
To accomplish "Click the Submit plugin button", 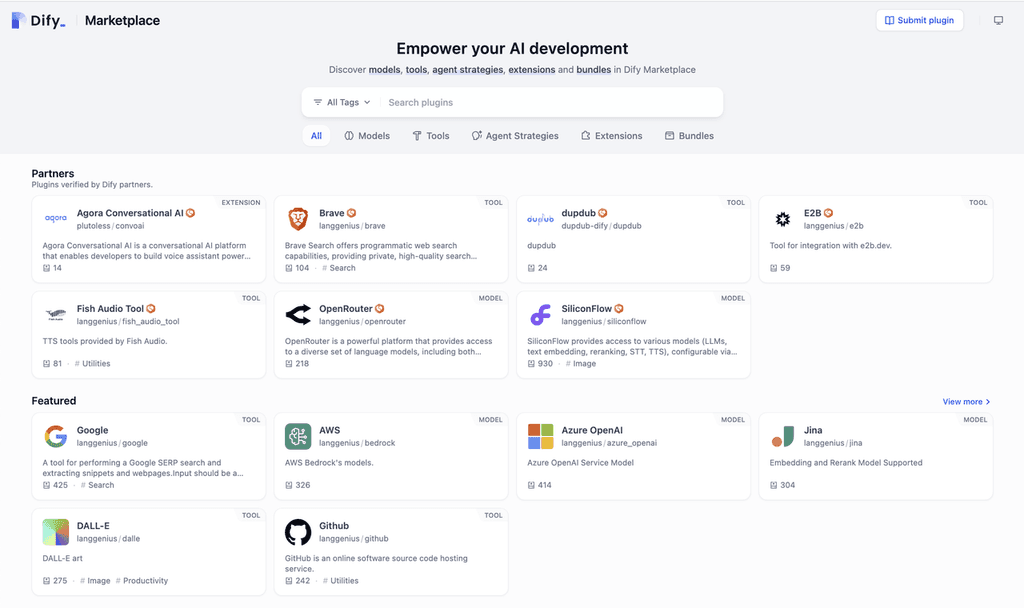I will (x=919, y=20).
